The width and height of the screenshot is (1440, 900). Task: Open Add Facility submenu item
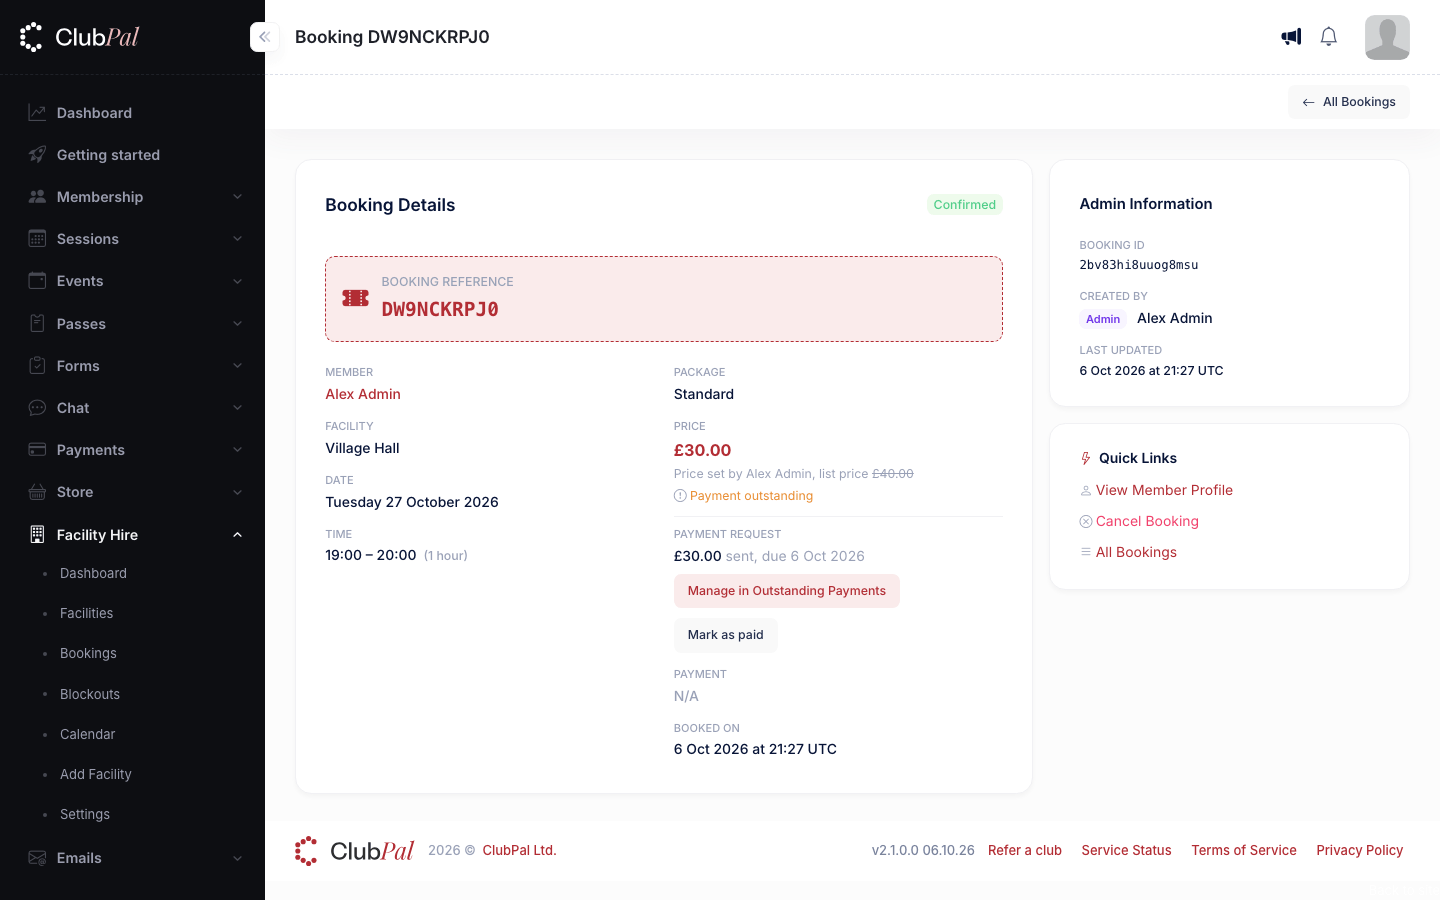tap(95, 774)
